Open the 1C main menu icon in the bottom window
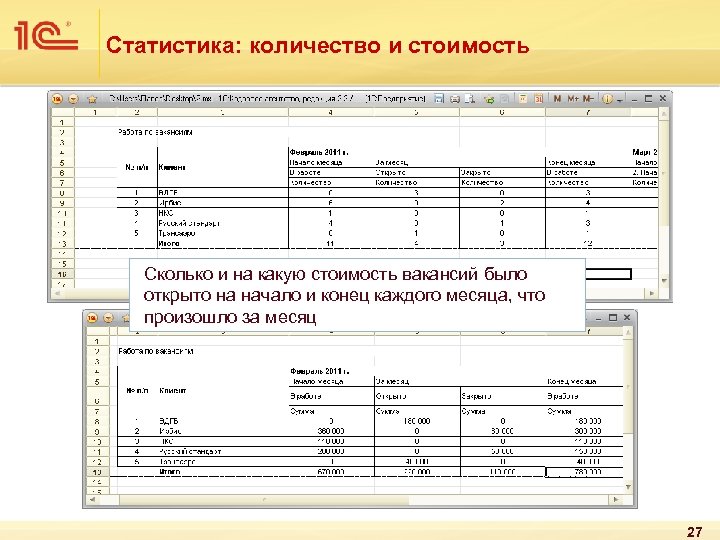This screenshot has height=540, width=720. (92, 318)
